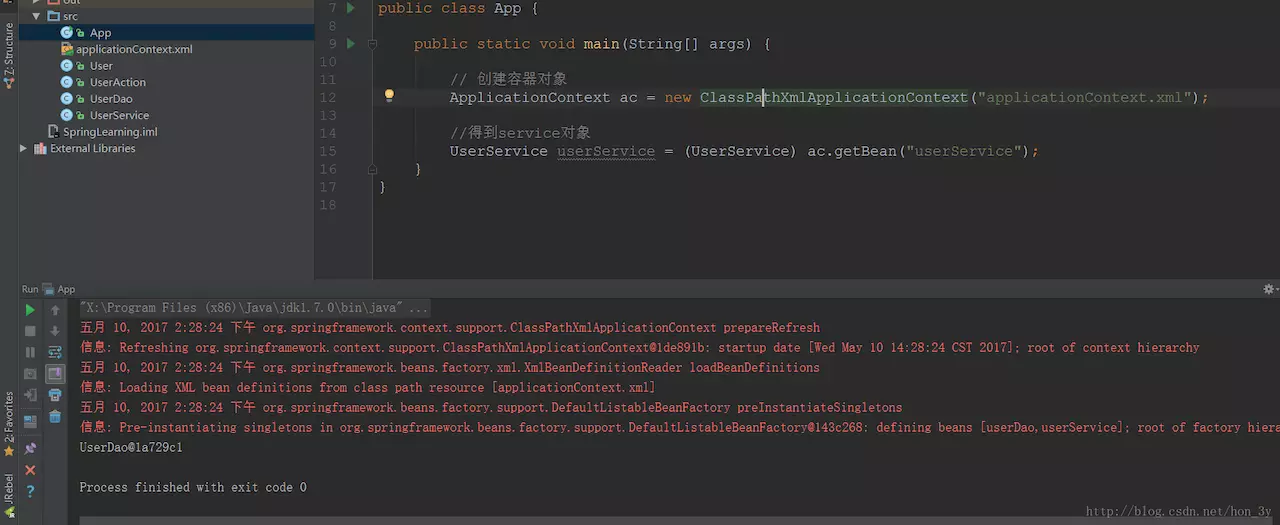Open Help via question mark icon
1280x525 pixels.
pyautogui.click(x=30, y=491)
